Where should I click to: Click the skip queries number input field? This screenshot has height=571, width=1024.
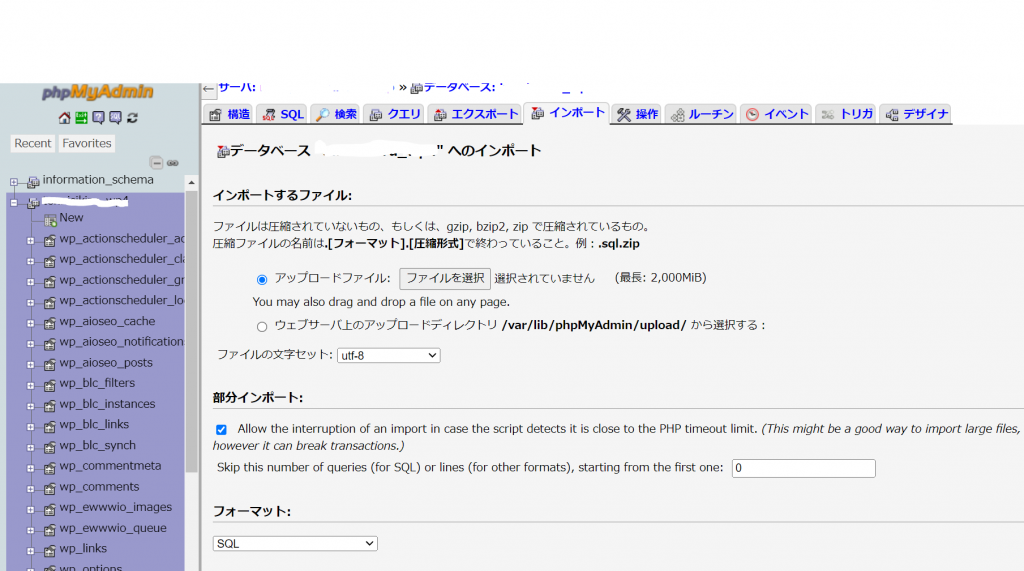[803, 468]
